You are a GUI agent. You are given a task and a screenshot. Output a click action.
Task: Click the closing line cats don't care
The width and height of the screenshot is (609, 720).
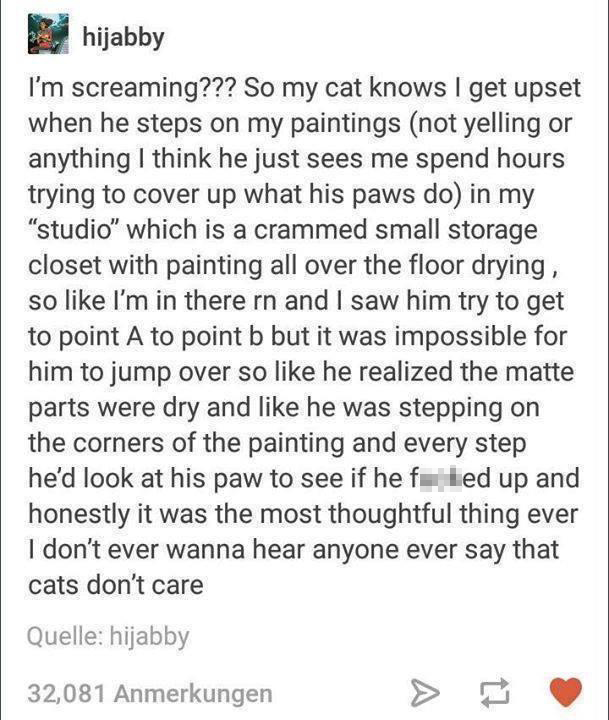pyautogui.click(x=116, y=585)
